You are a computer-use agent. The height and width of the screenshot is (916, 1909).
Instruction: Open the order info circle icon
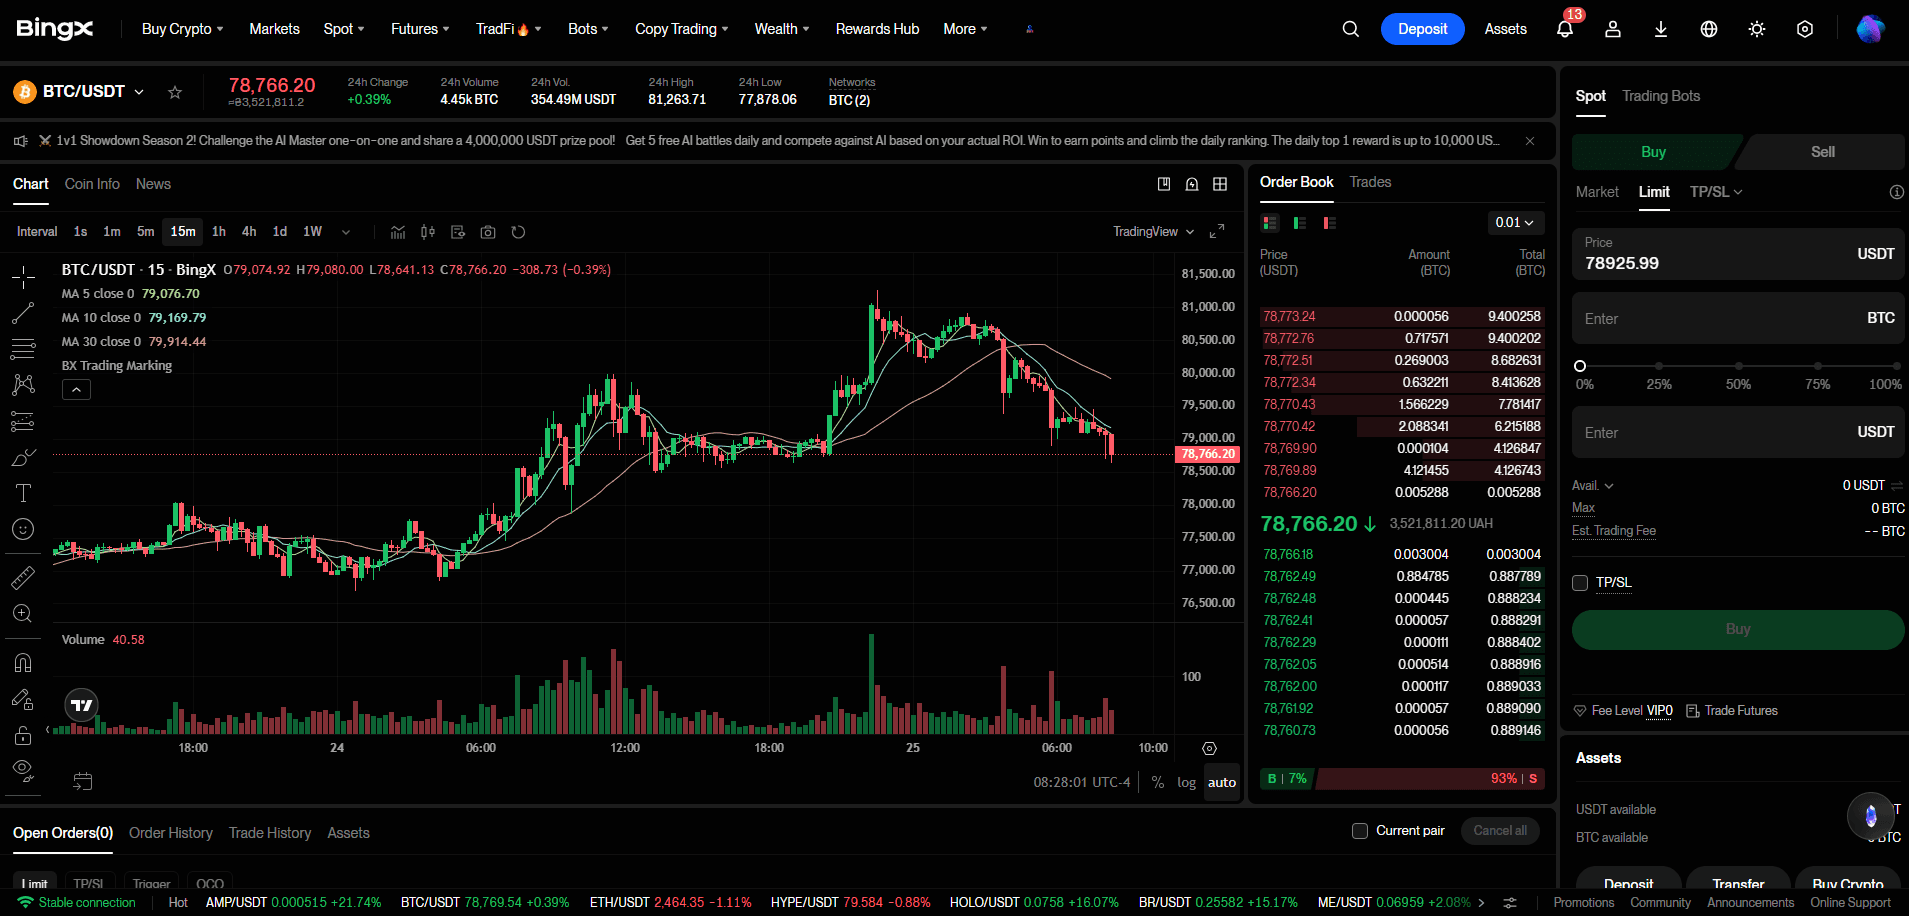tap(1896, 192)
